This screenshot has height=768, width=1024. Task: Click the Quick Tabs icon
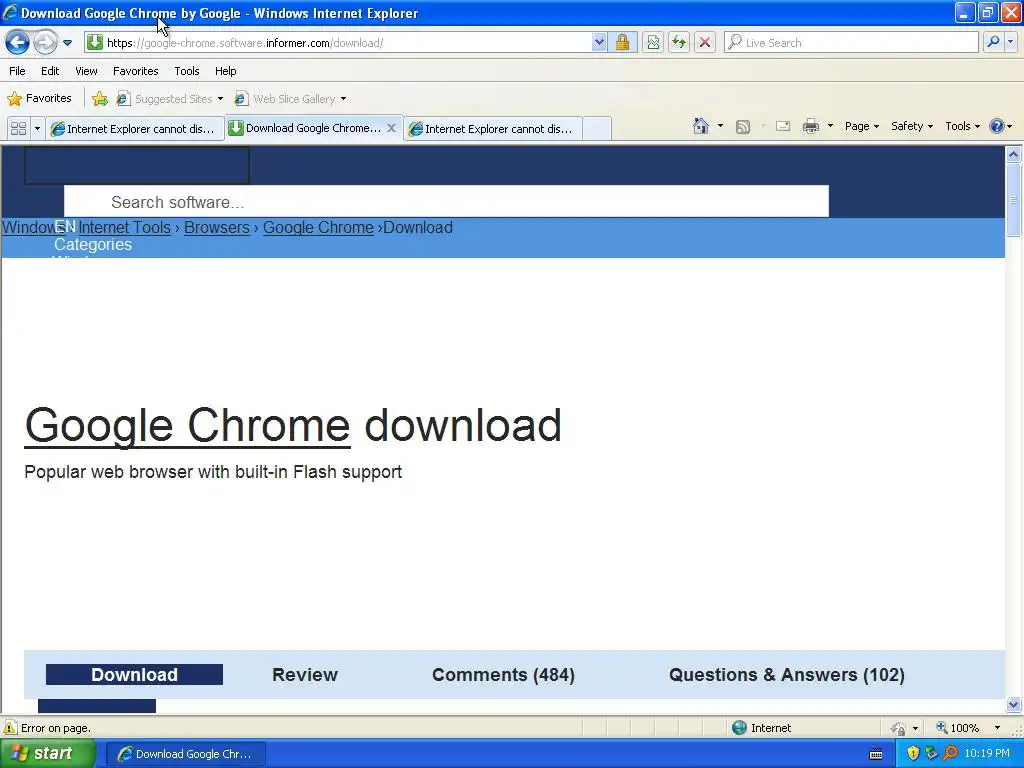18,128
